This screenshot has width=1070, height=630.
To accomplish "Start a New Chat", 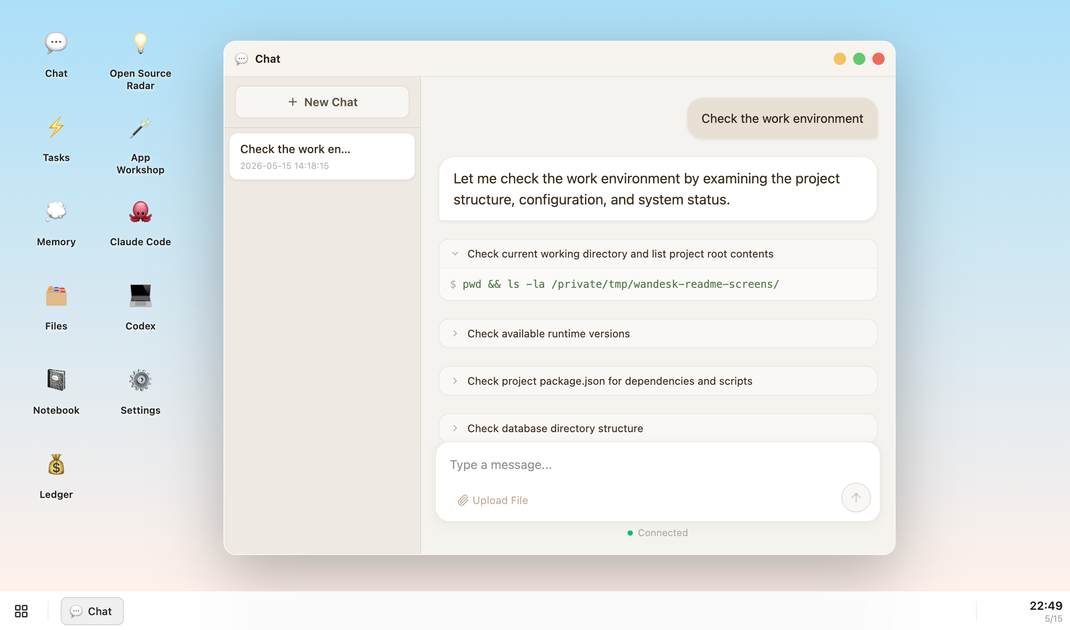I will (x=322, y=102).
